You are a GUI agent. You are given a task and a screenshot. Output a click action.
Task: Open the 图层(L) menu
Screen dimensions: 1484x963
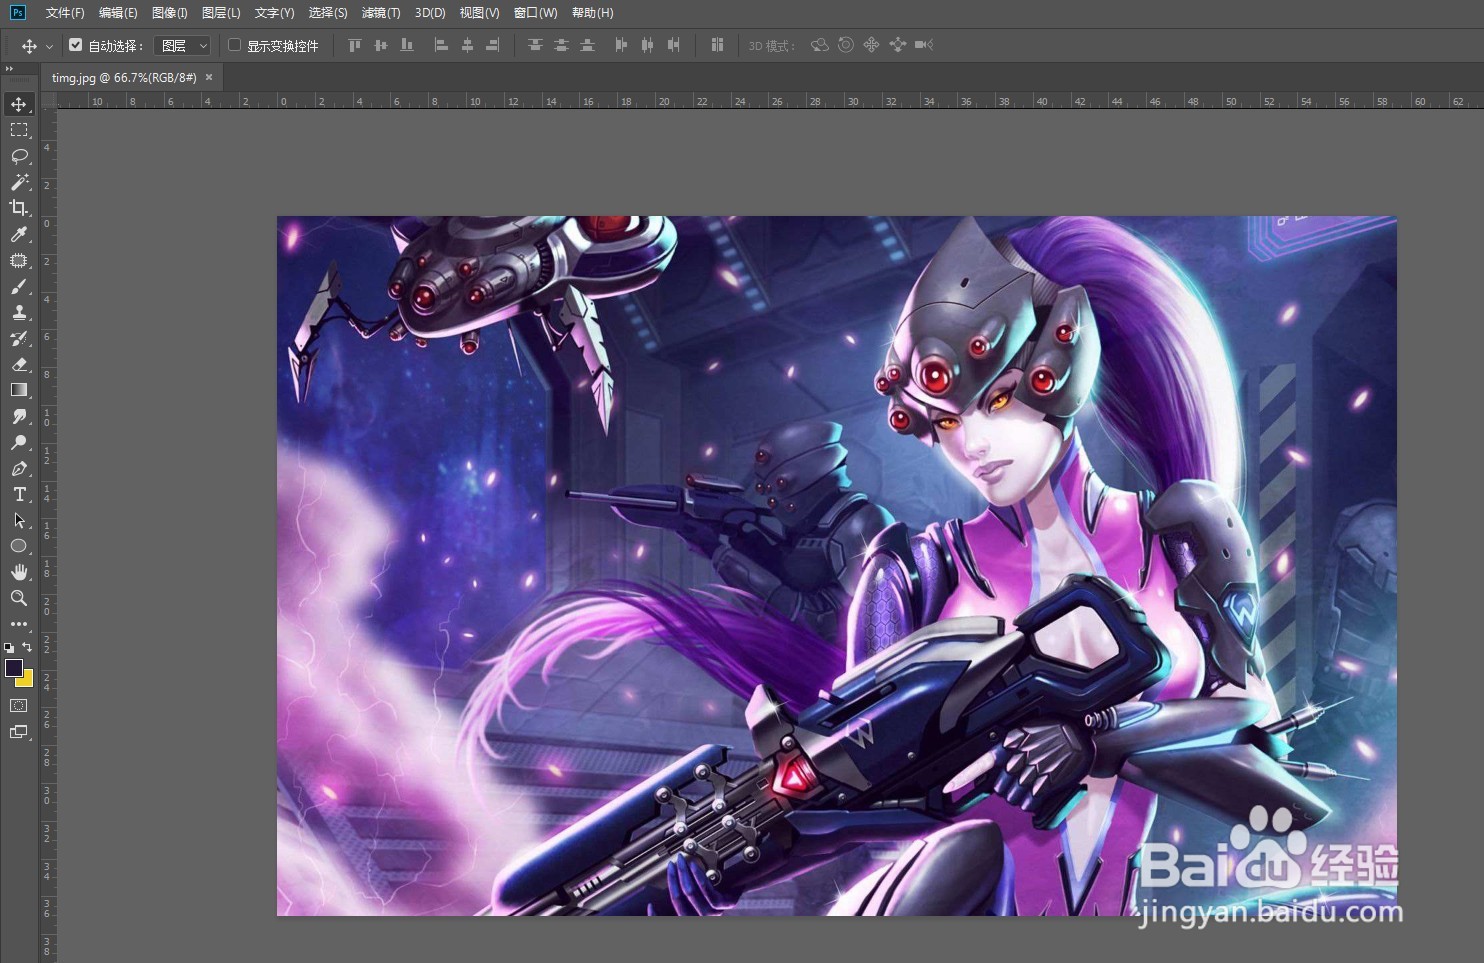click(x=221, y=13)
